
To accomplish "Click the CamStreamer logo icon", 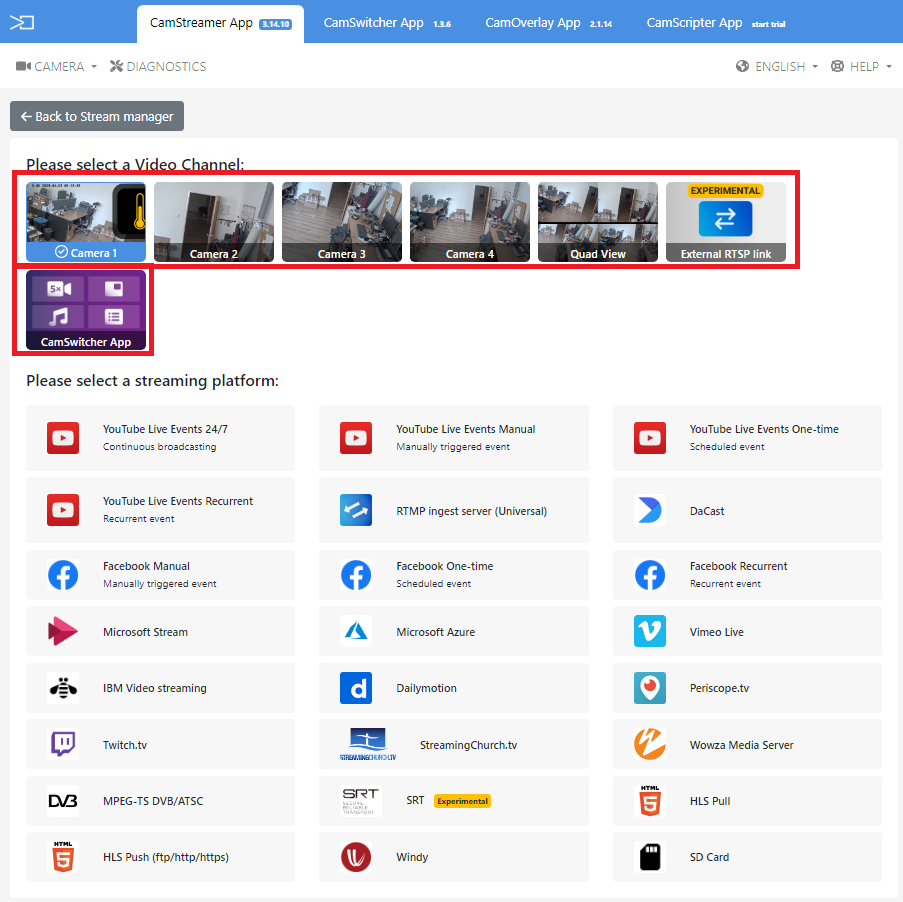I will pyautogui.click(x=22, y=22).
